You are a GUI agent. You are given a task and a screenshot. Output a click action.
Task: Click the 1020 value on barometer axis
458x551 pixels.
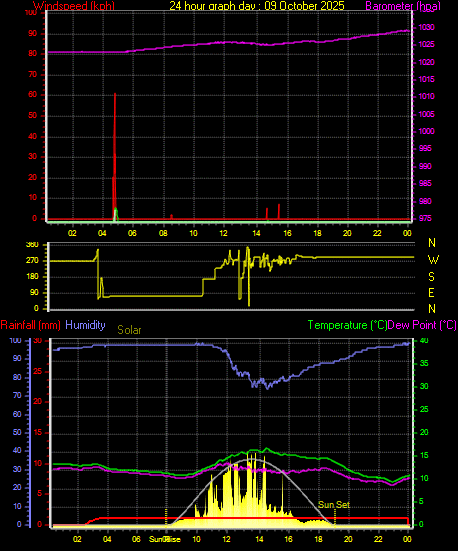426,62
